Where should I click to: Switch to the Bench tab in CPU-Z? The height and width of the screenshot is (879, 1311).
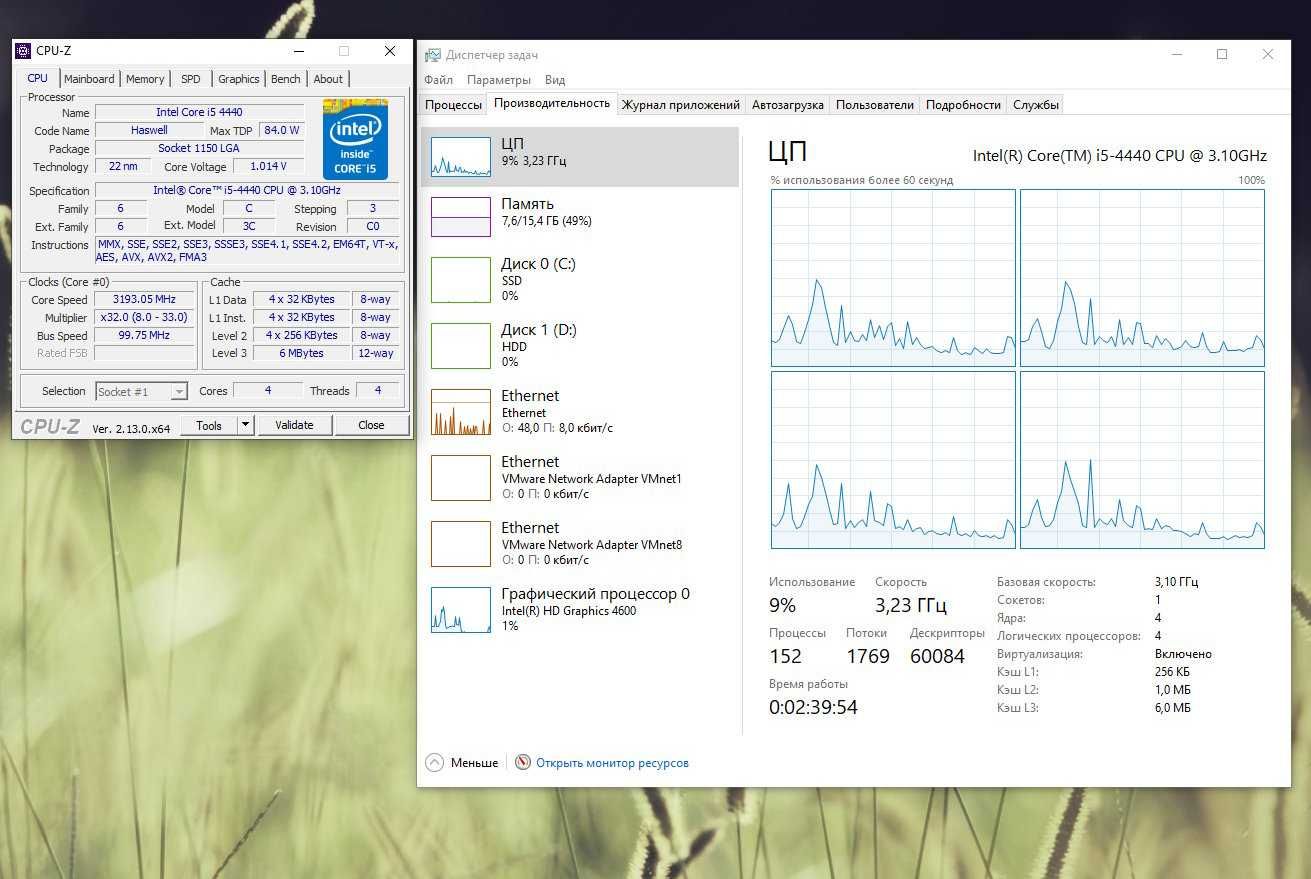[x=286, y=79]
